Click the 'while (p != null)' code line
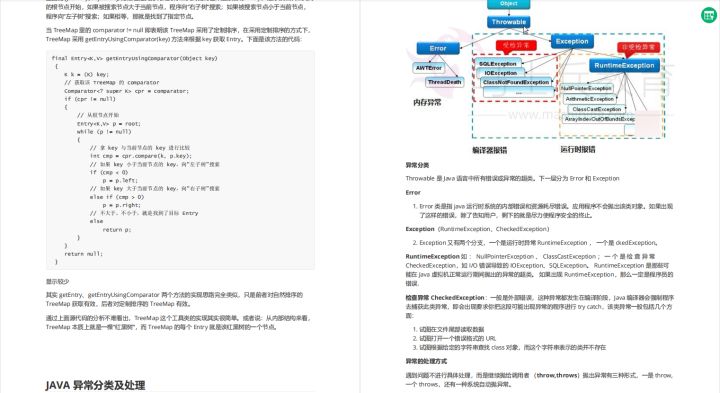The image size is (720, 393). (x=104, y=131)
